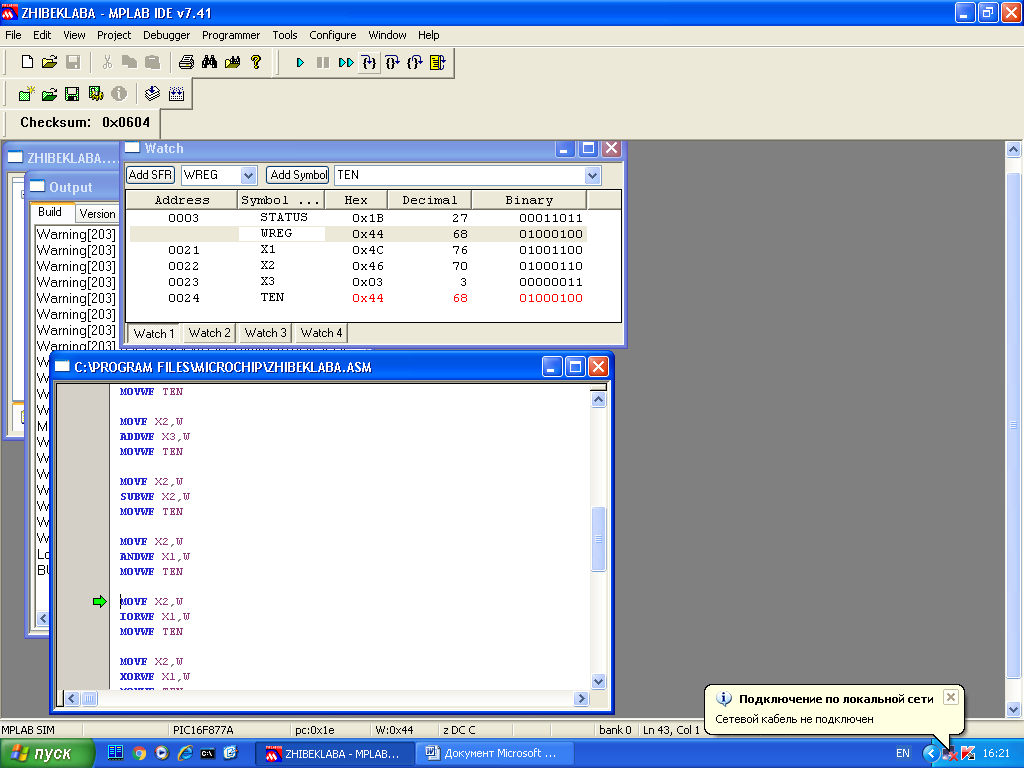
Task: Switch to the Watch 3 tab
Action: [x=265, y=333]
